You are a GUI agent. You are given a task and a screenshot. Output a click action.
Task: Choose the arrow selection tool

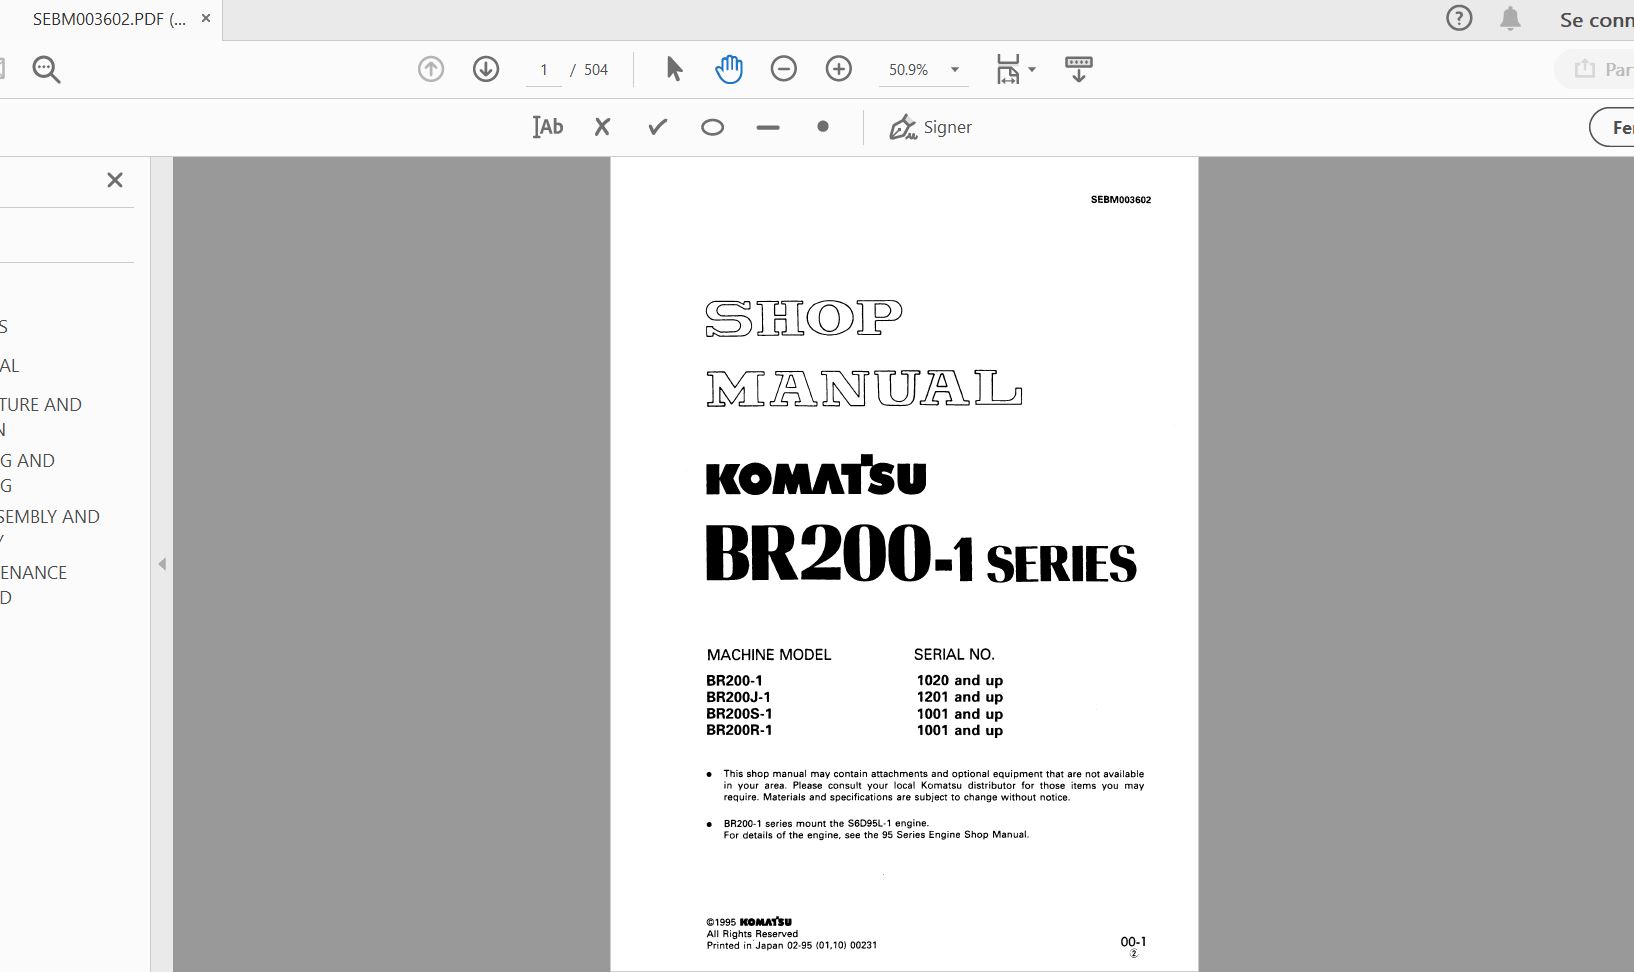click(674, 69)
